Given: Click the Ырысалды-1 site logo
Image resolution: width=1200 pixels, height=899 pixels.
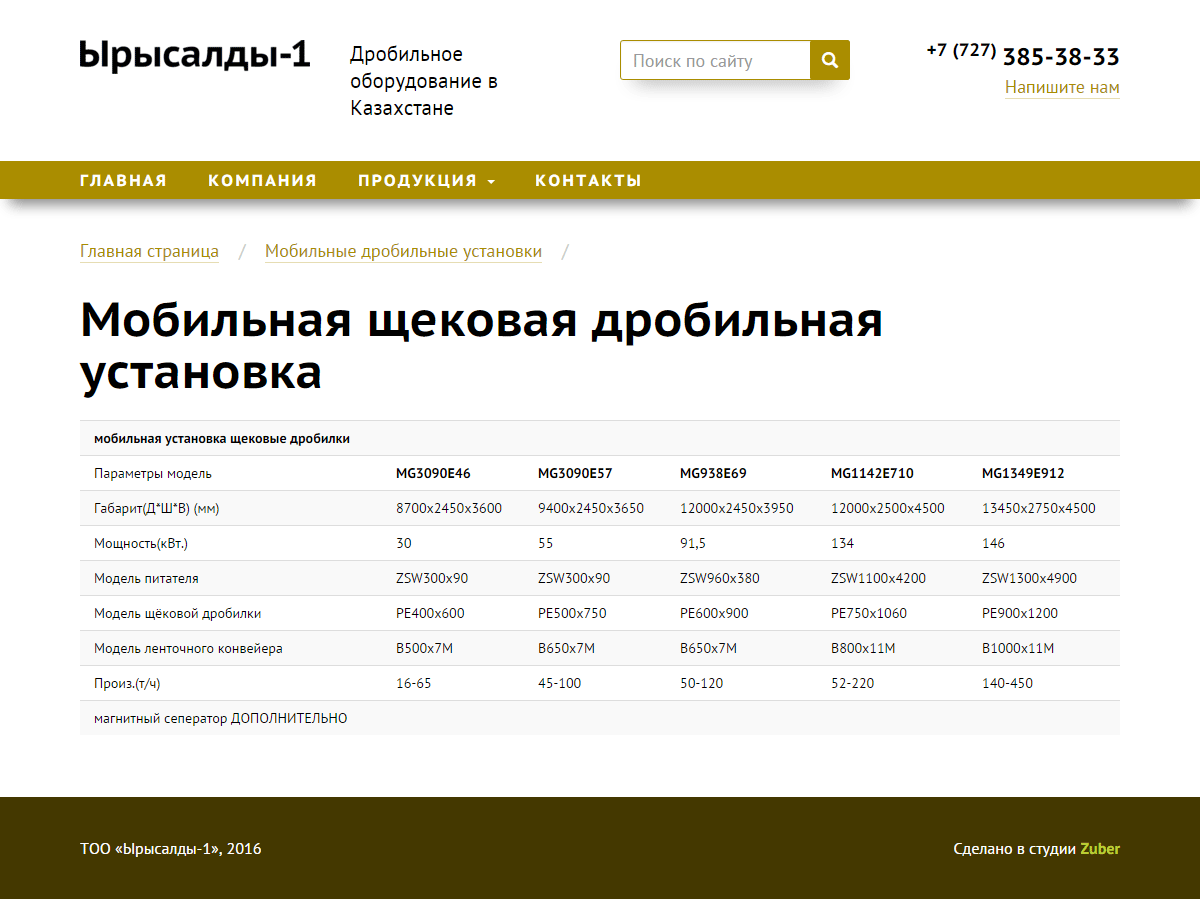Looking at the screenshot, I should [x=195, y=54].
